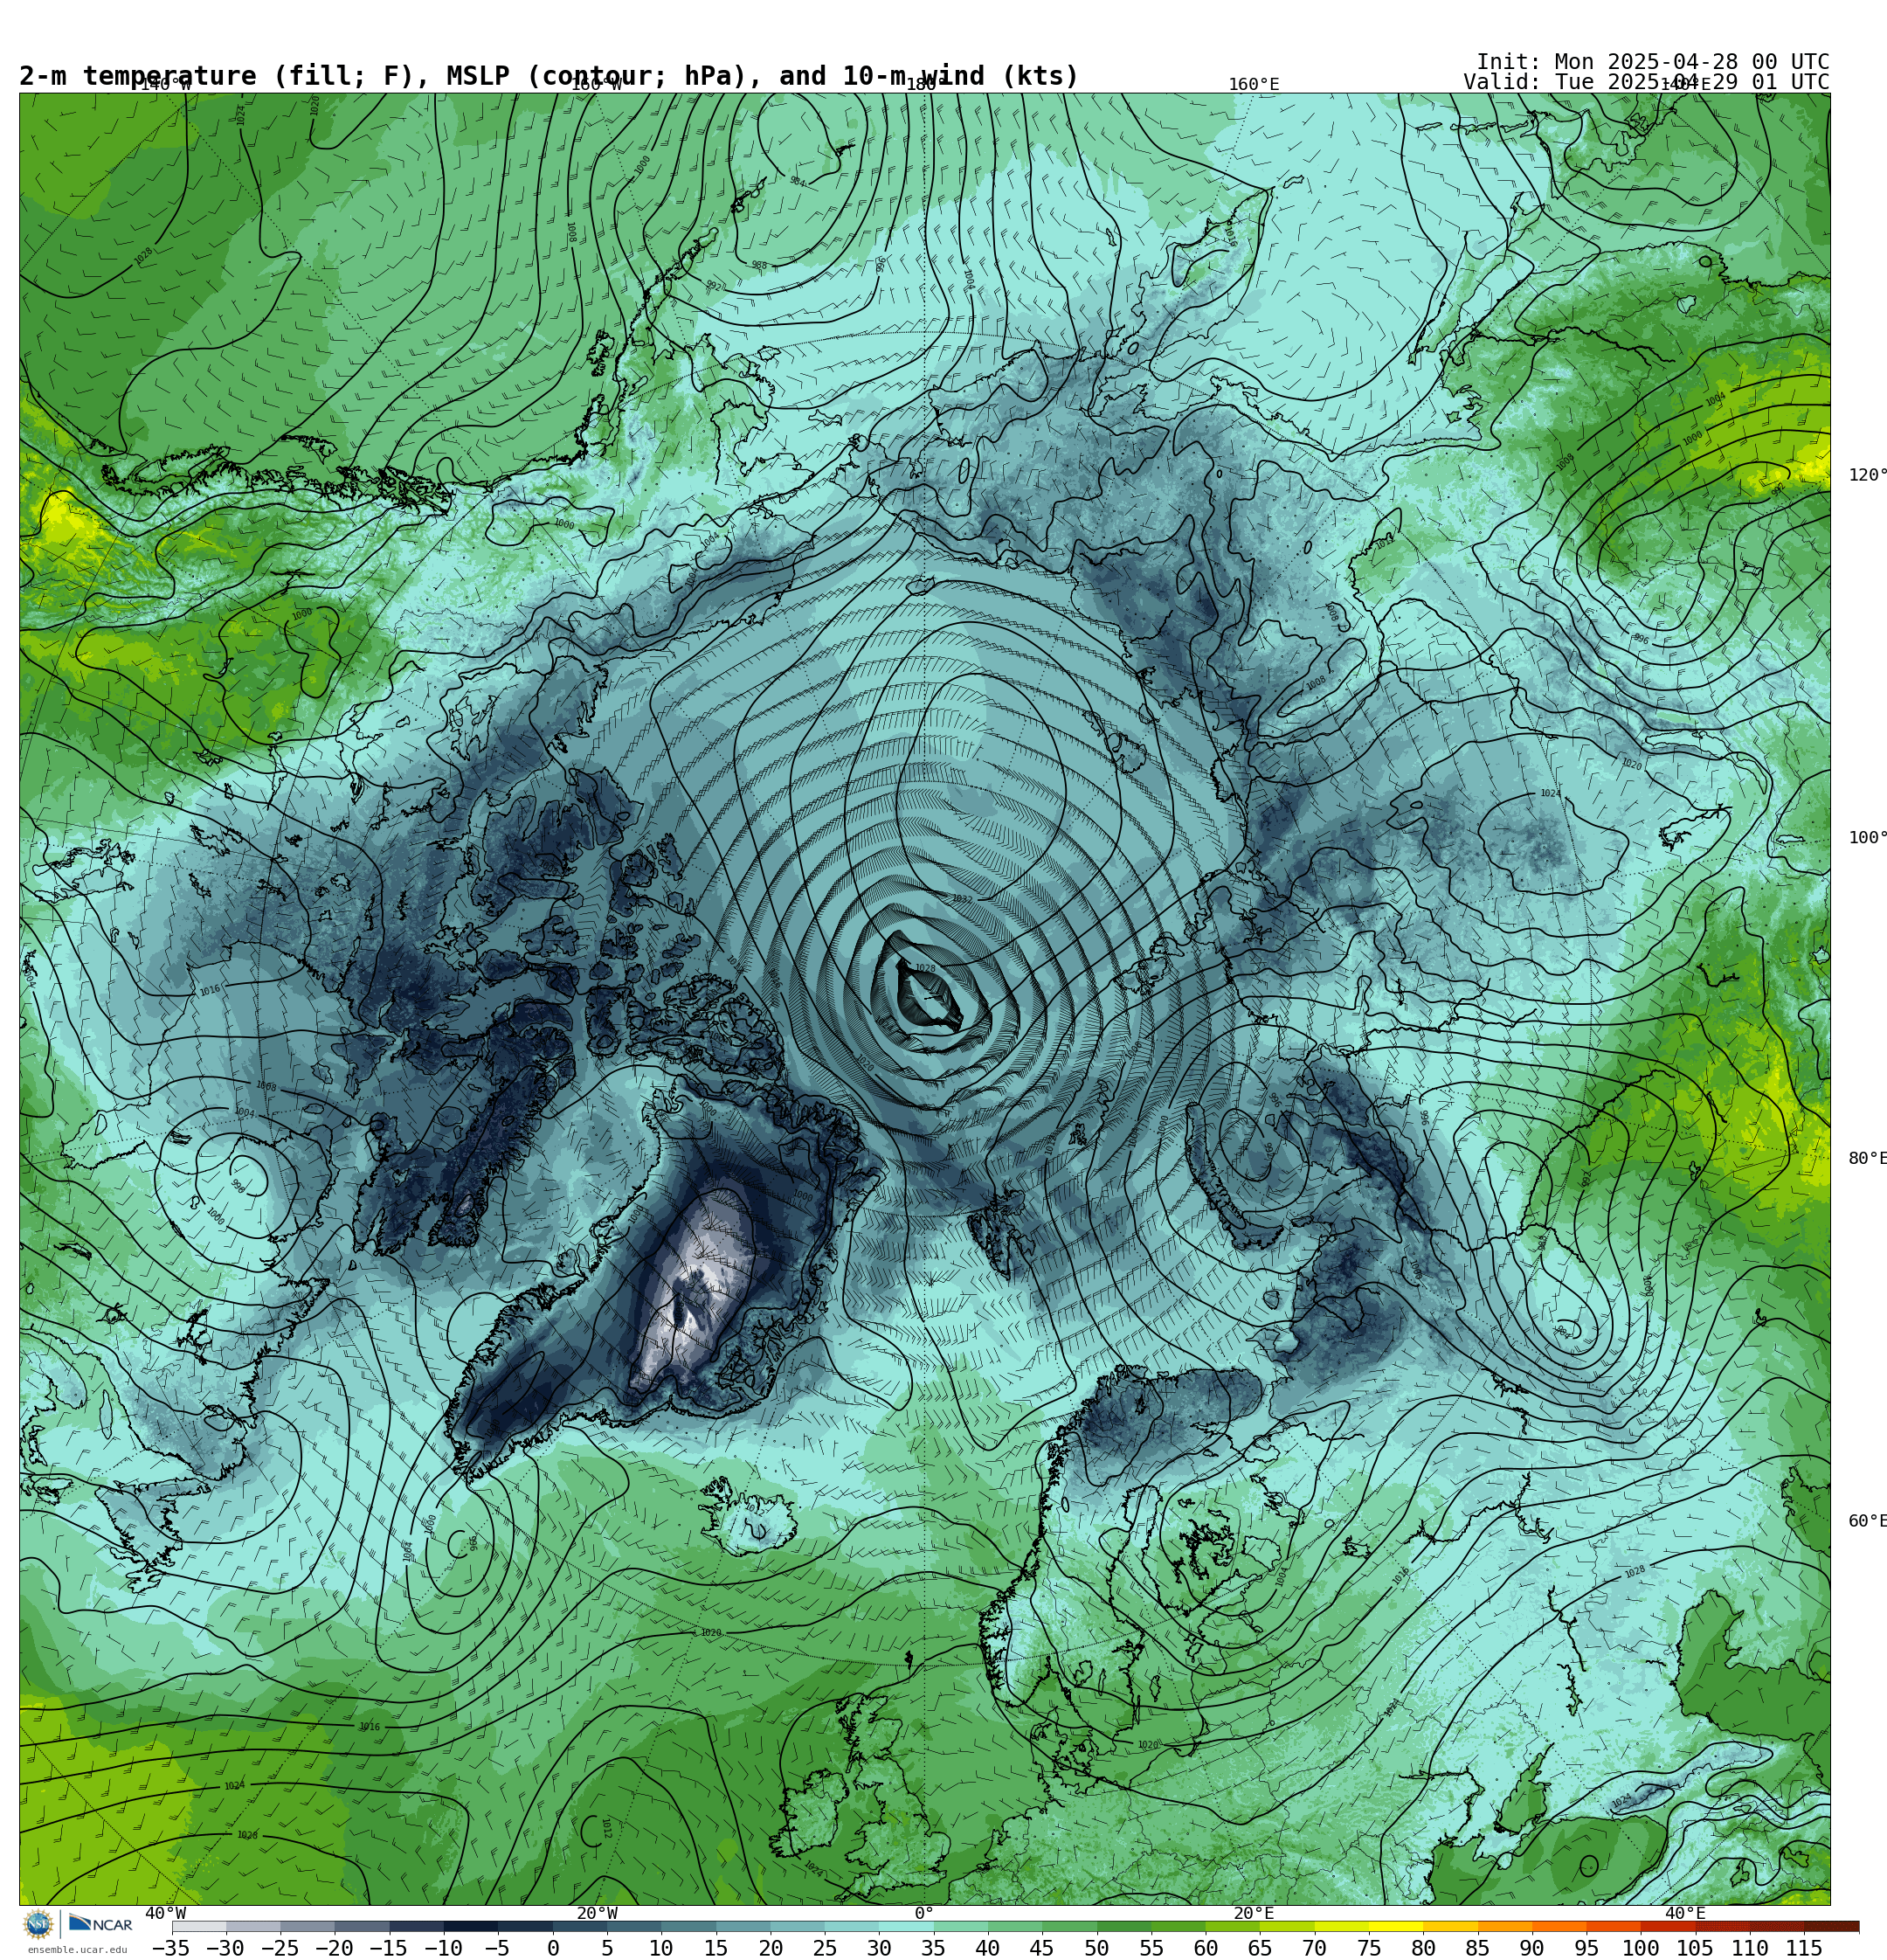Click the -25 tick label on the colorbar
1887x1960 pixels.
(x=279, y=1948)
